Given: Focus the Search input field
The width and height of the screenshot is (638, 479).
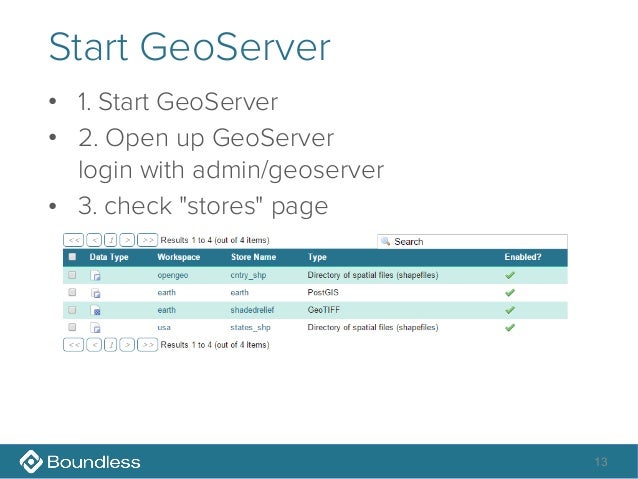Looking at the screenshot, I should coord(472,241).
